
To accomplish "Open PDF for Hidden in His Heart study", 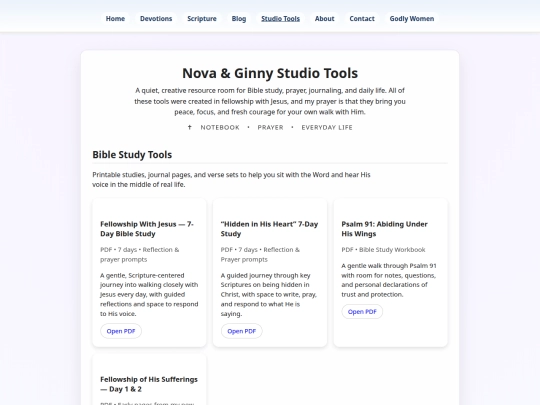I will coord(241,331).
